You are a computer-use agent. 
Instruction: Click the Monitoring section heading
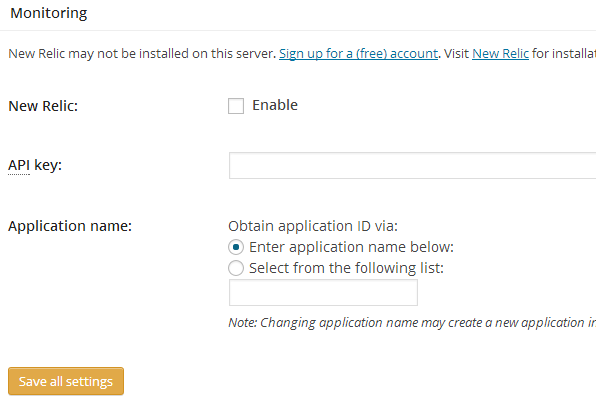pos(49,13)
